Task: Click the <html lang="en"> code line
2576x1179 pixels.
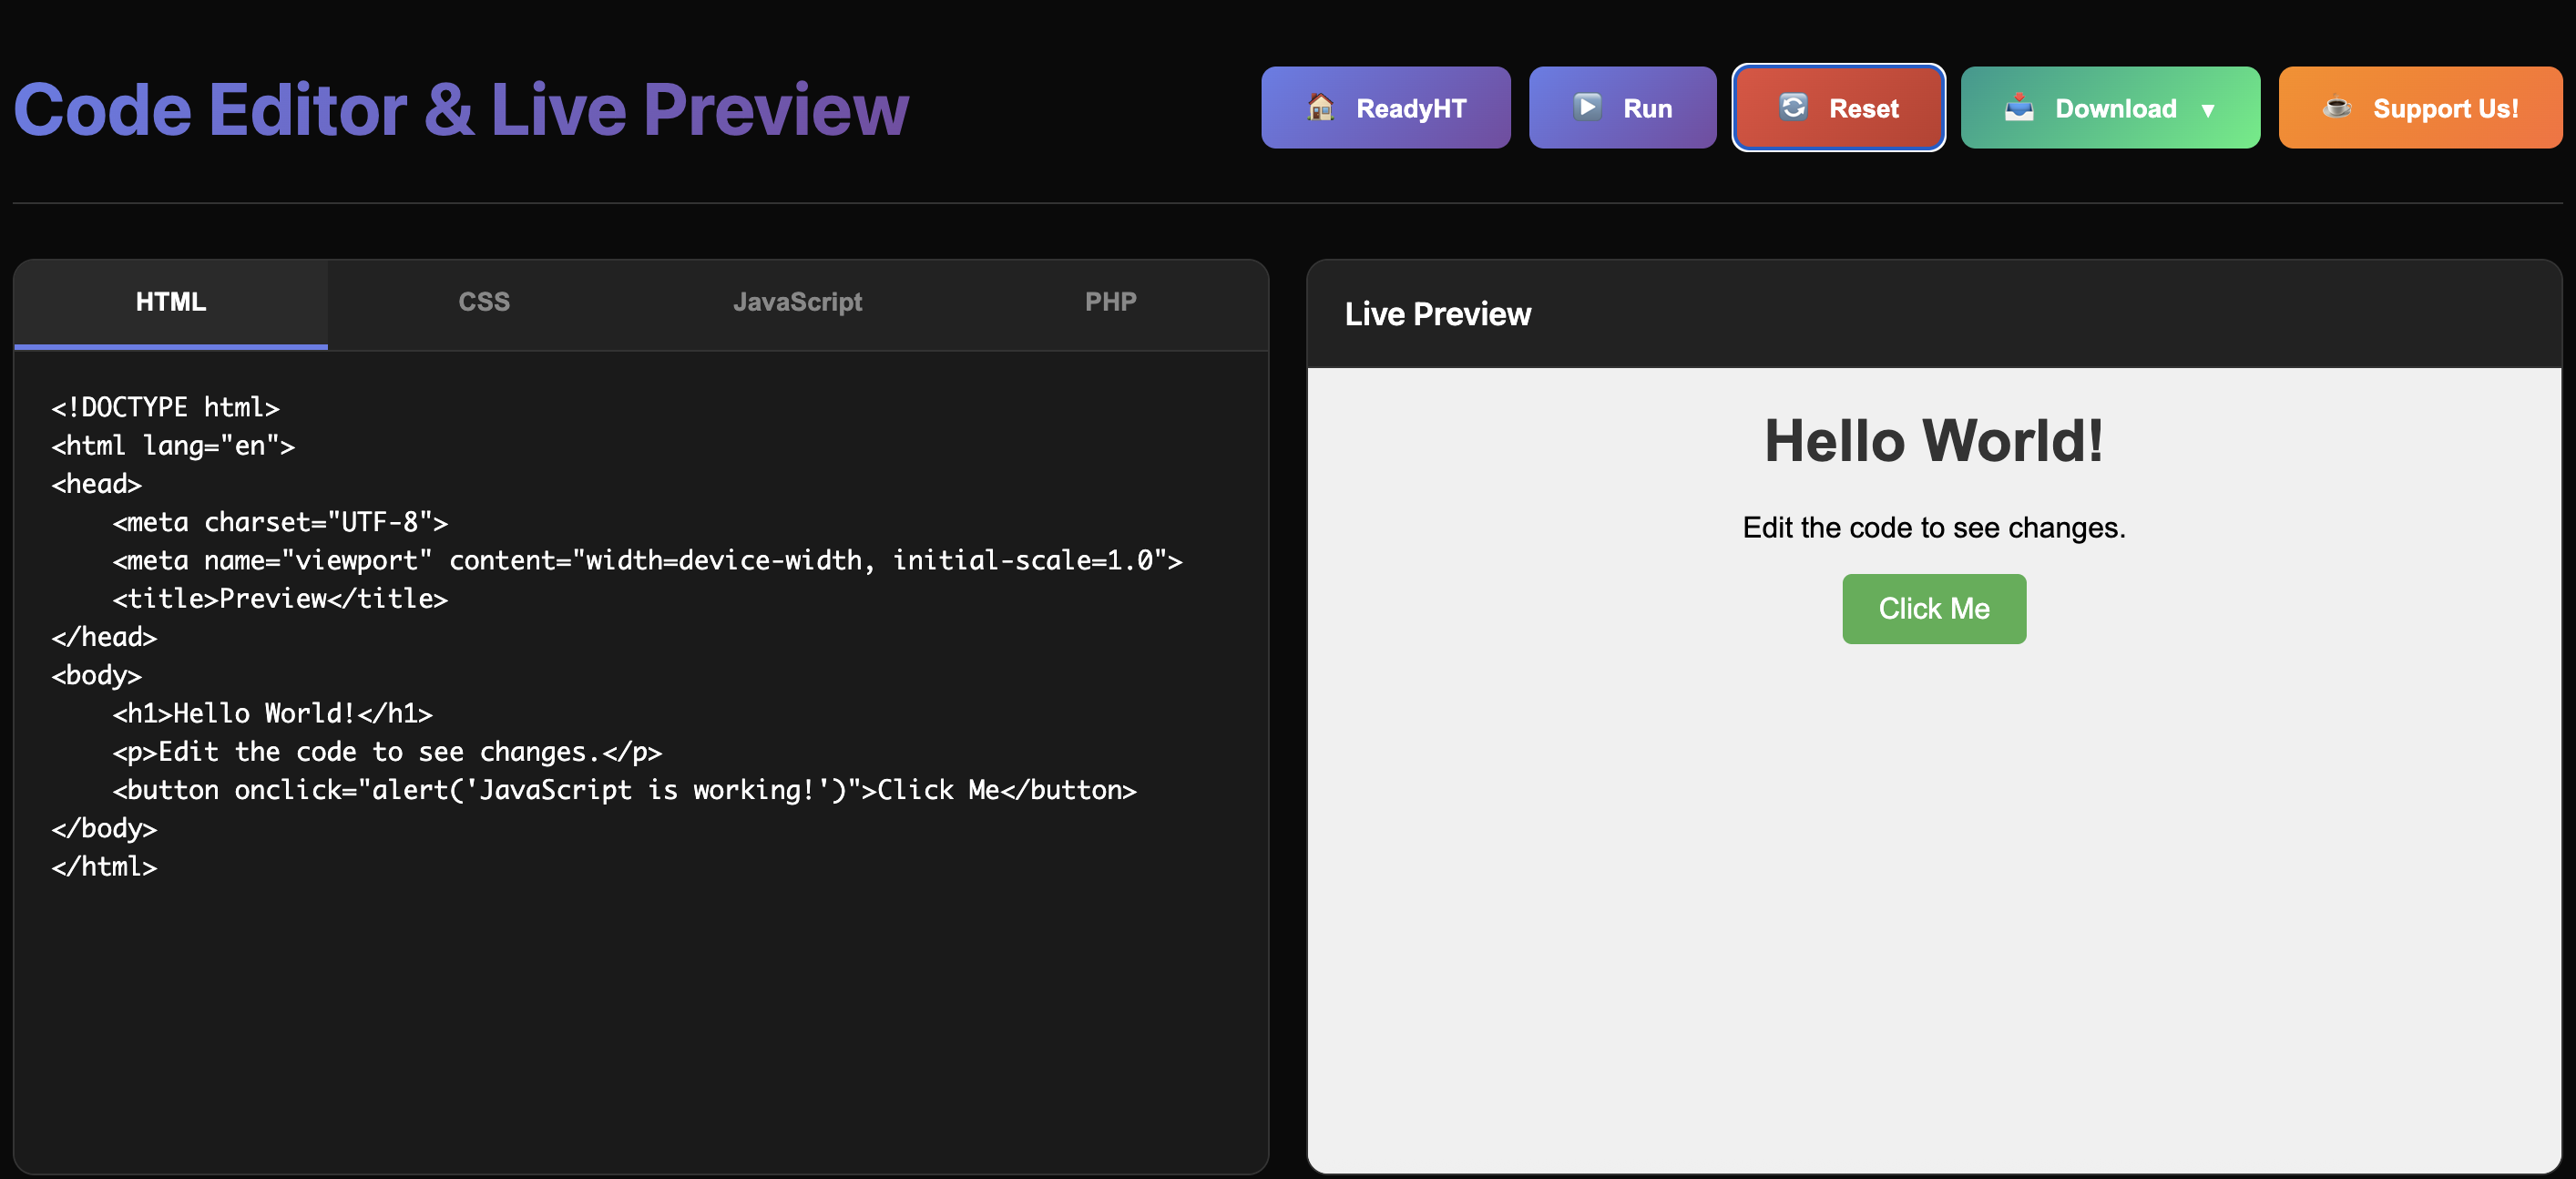Action: click(x=173, y=446)
